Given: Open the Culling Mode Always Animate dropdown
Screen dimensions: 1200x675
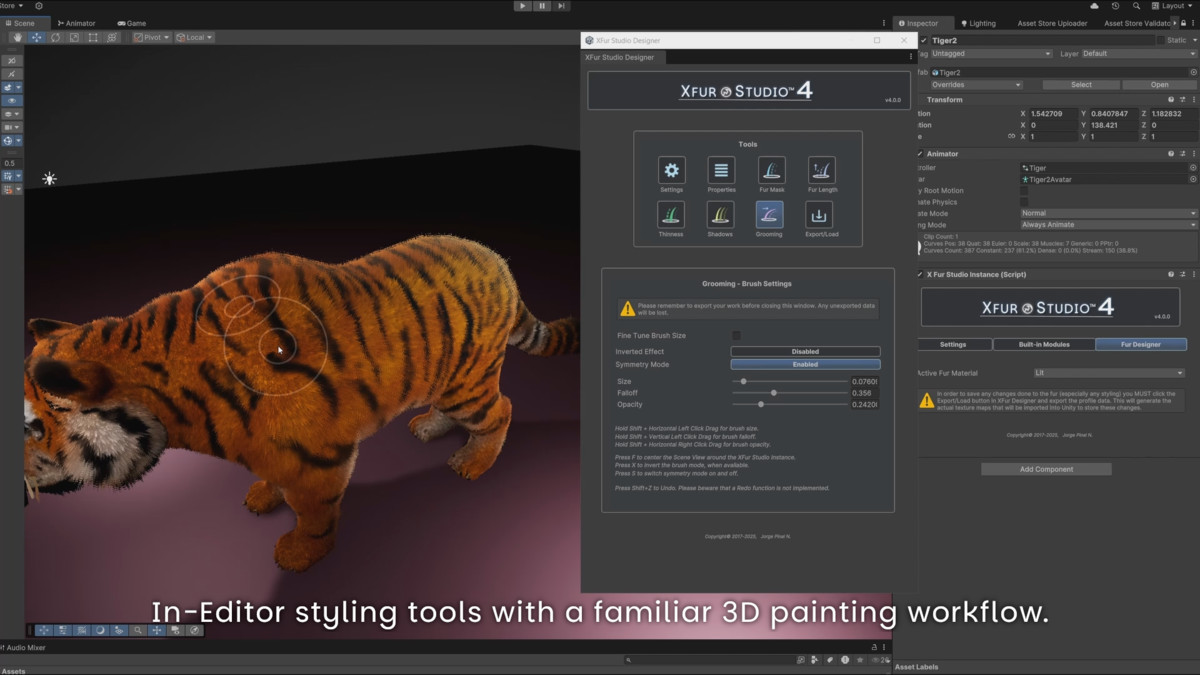Looking at the screenshot, I should [x=1108, y=225].
